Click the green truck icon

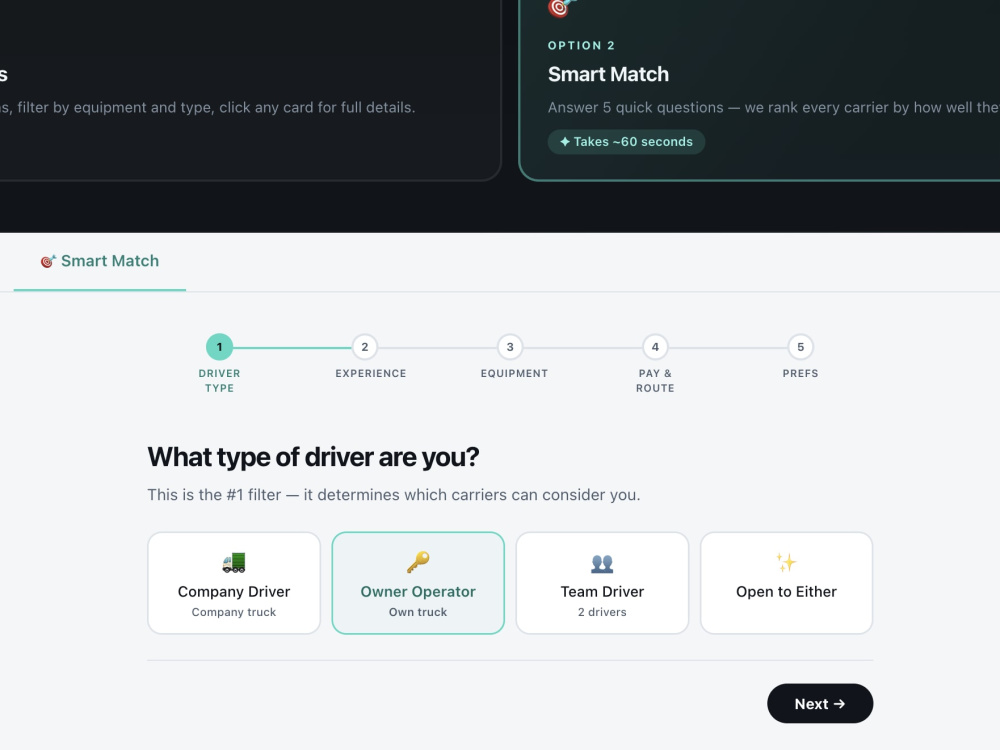[x=233, y=562]
